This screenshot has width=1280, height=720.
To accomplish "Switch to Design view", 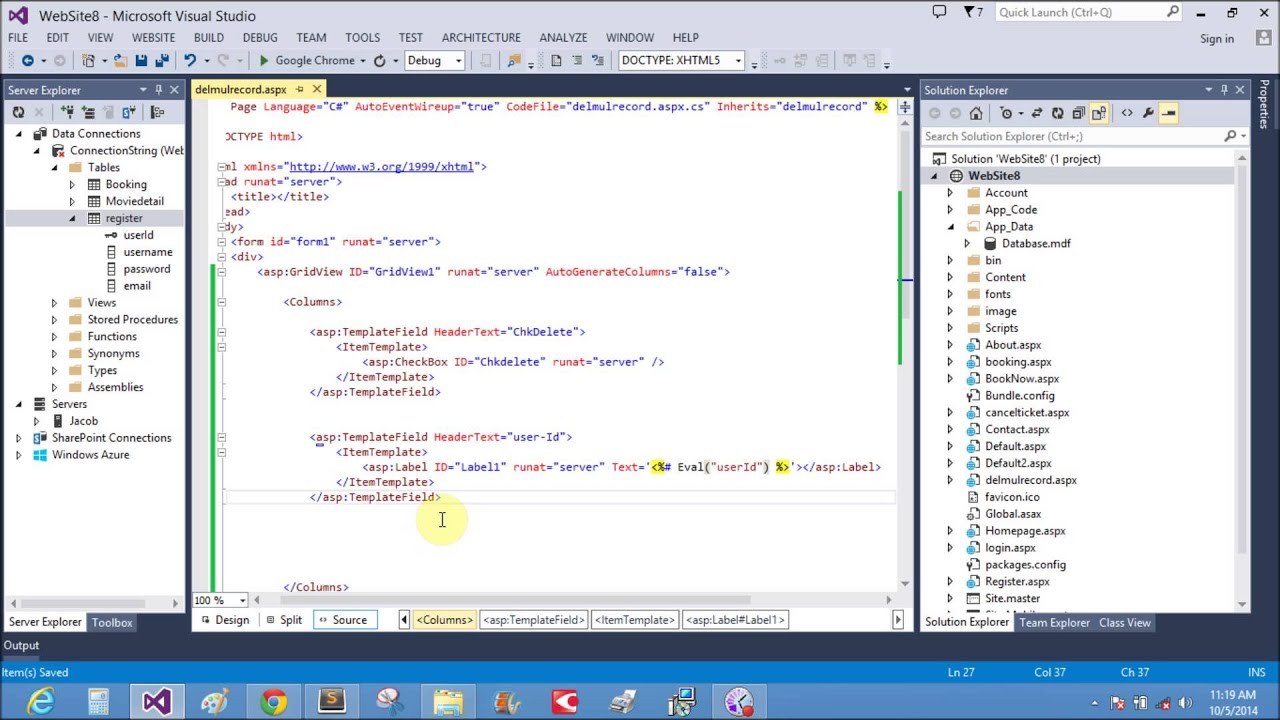I will pos(224,620).
